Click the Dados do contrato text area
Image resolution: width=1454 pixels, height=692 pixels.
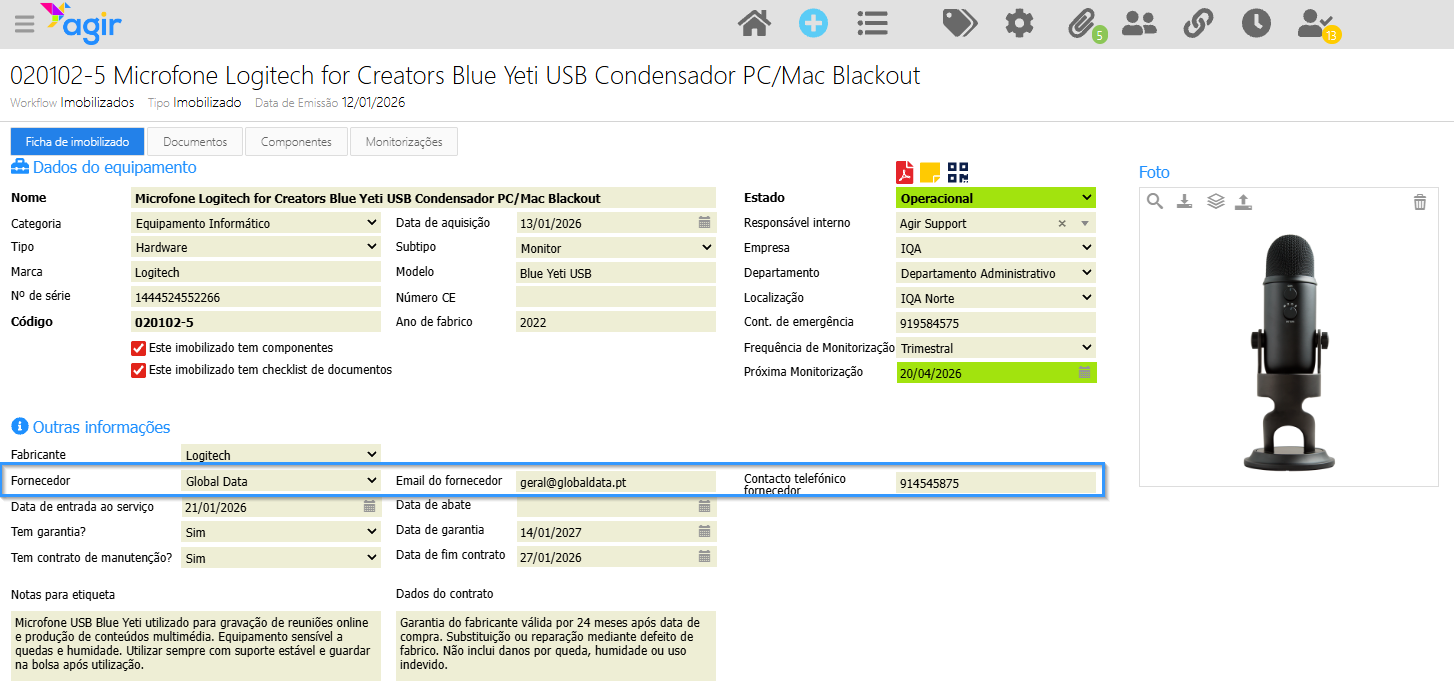pos(556,646)
